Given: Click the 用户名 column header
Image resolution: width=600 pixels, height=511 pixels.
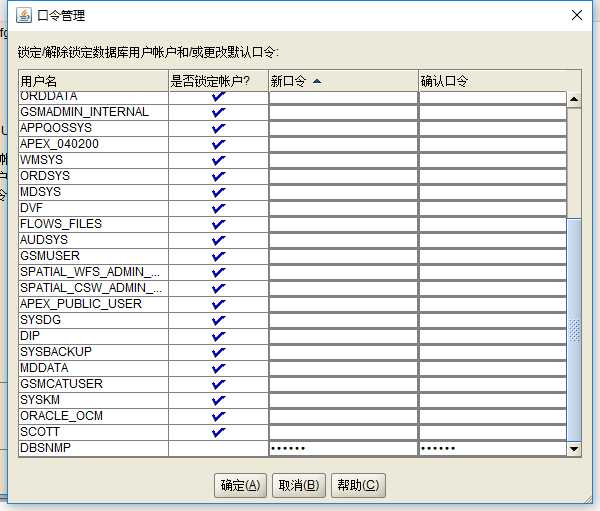Looking at the screenshot, I should point(93,81).
